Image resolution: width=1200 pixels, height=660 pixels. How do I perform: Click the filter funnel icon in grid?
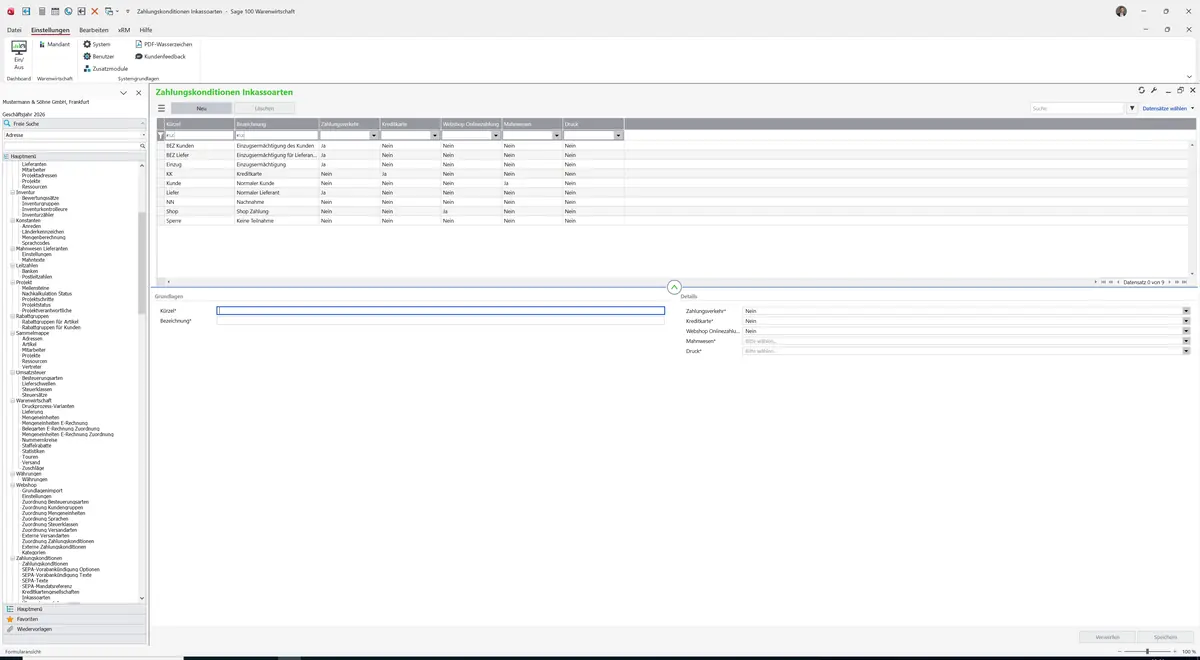[160, 135]
